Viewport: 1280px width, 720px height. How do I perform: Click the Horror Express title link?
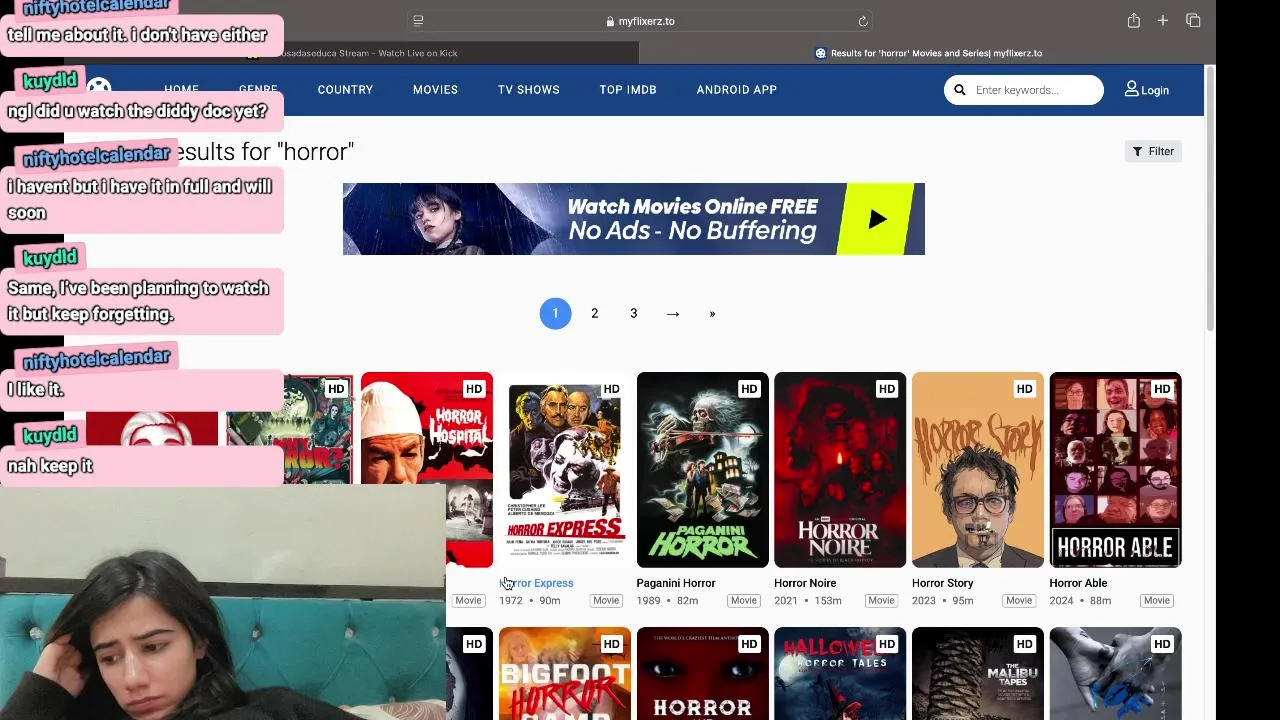click(x=536, y=583)
